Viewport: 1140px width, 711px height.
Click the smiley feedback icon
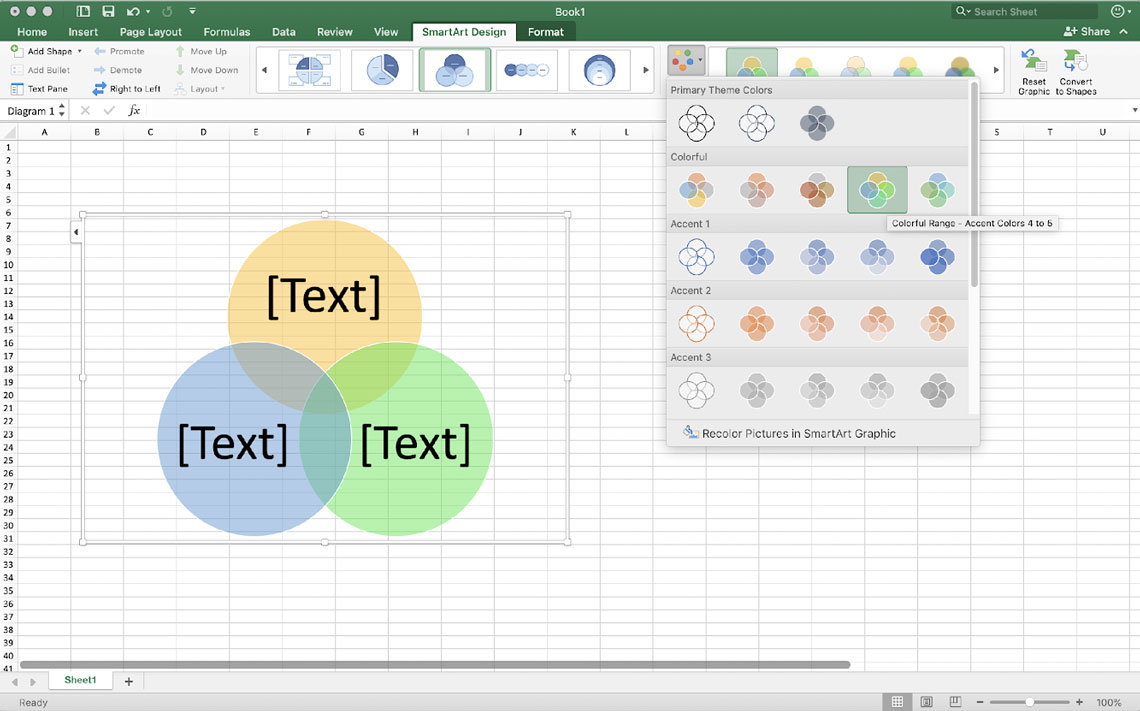pyautogui.click(x=1118, y=11)
